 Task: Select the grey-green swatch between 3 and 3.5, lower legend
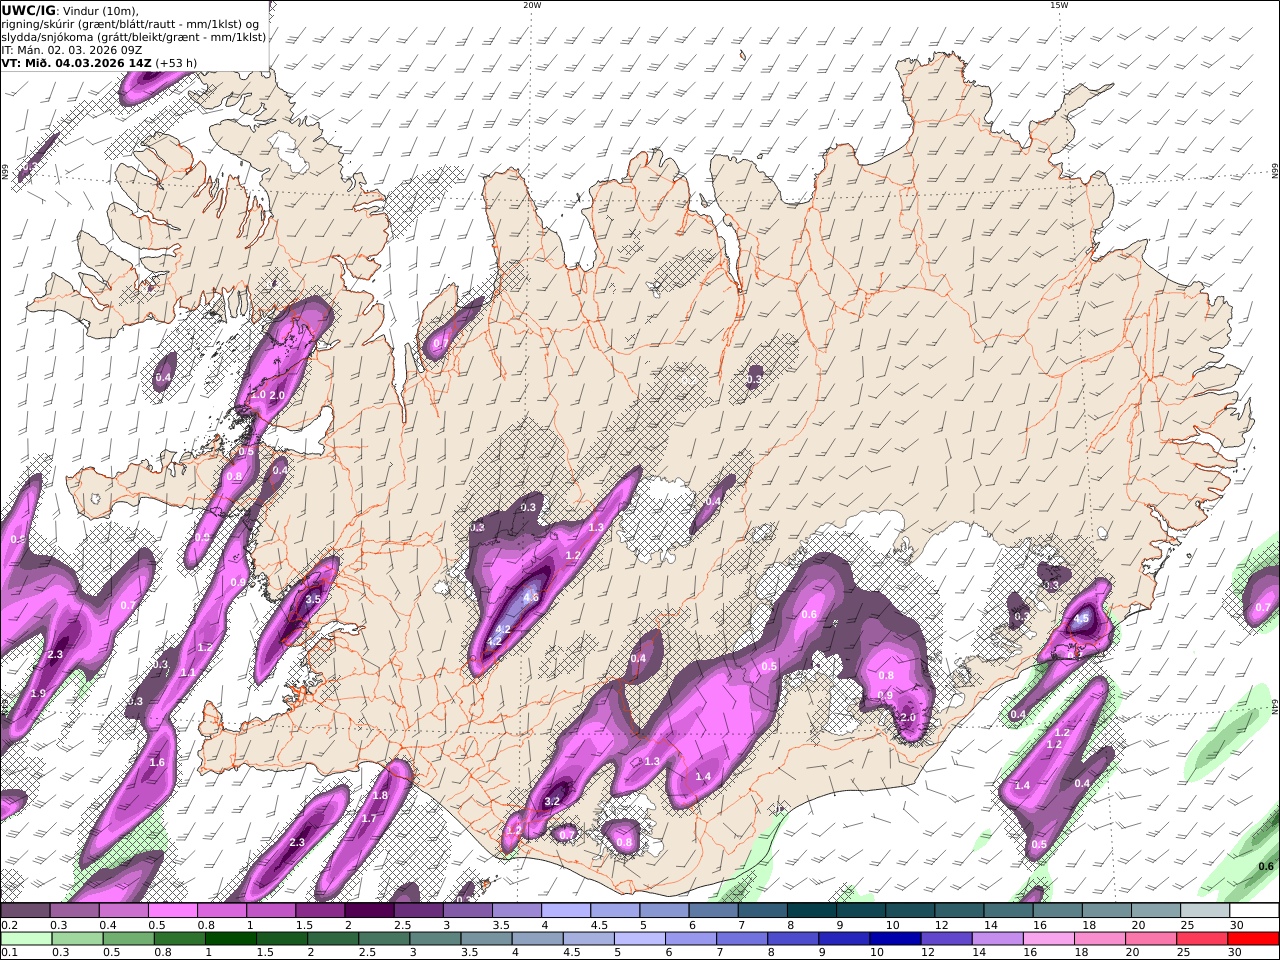coord(435,938)
